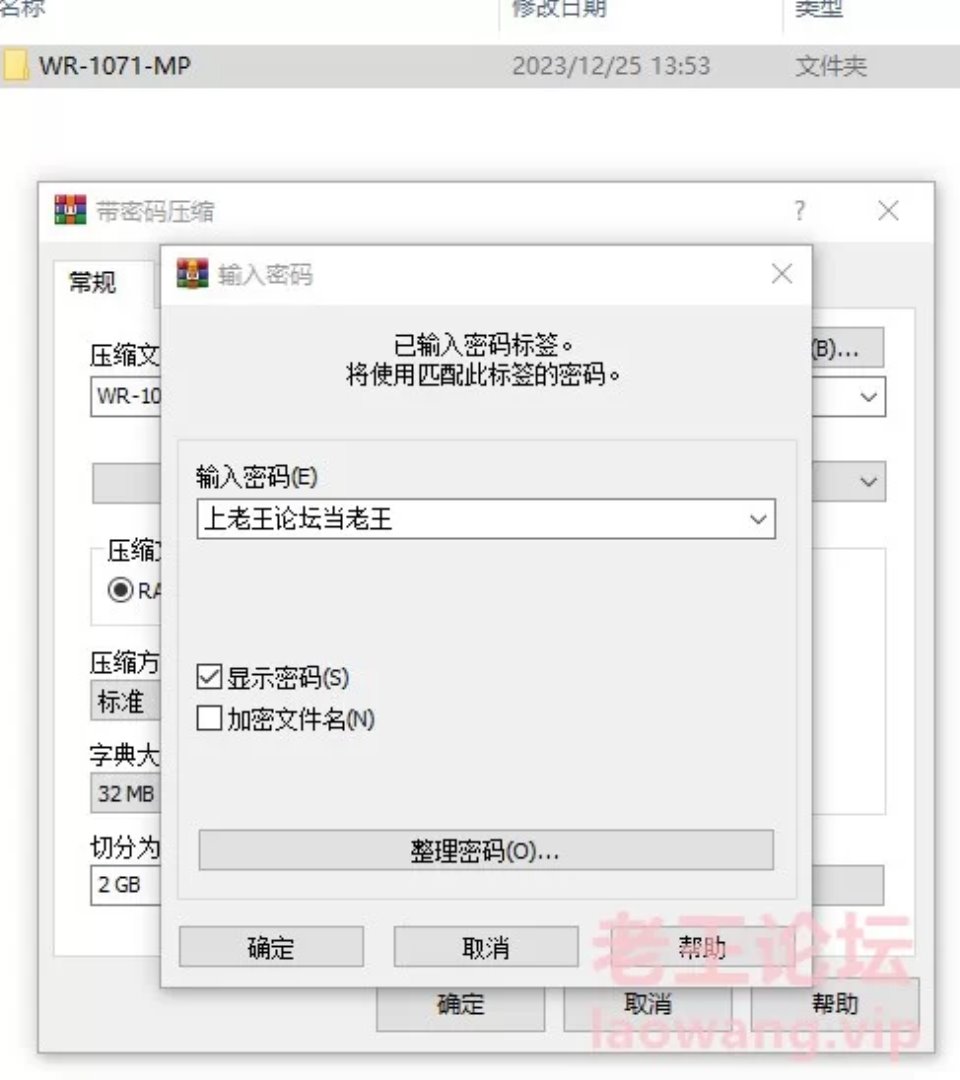Click 取消 in the password dialog

[486, 947]
